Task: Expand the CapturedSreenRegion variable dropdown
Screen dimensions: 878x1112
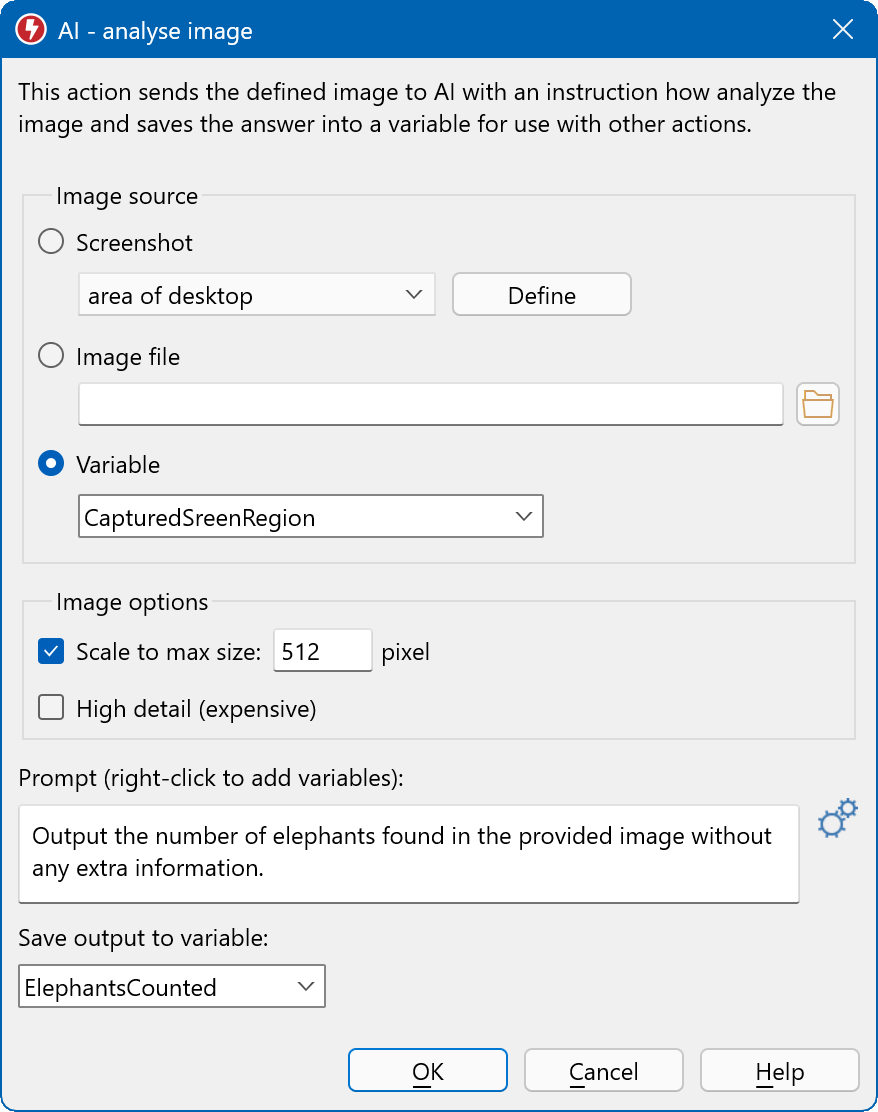Action: tap(310, 517)
